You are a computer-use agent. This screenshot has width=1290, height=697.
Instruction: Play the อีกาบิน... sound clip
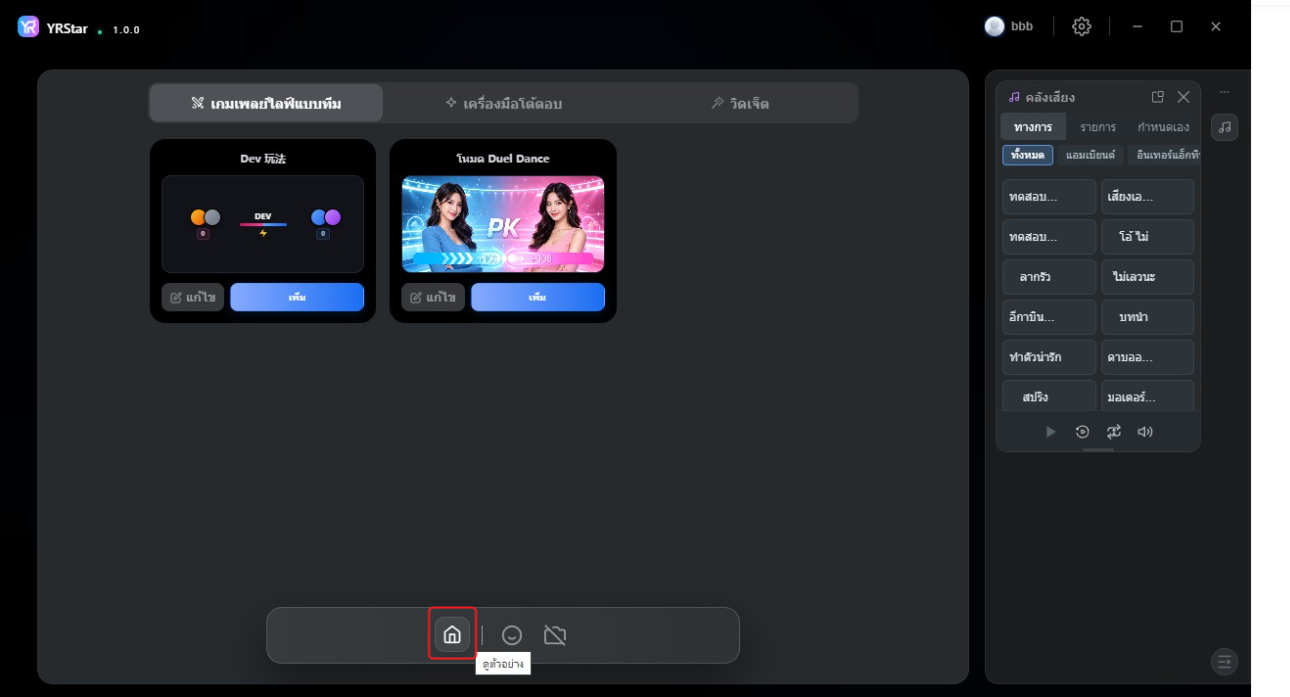tap(1049, 317)
